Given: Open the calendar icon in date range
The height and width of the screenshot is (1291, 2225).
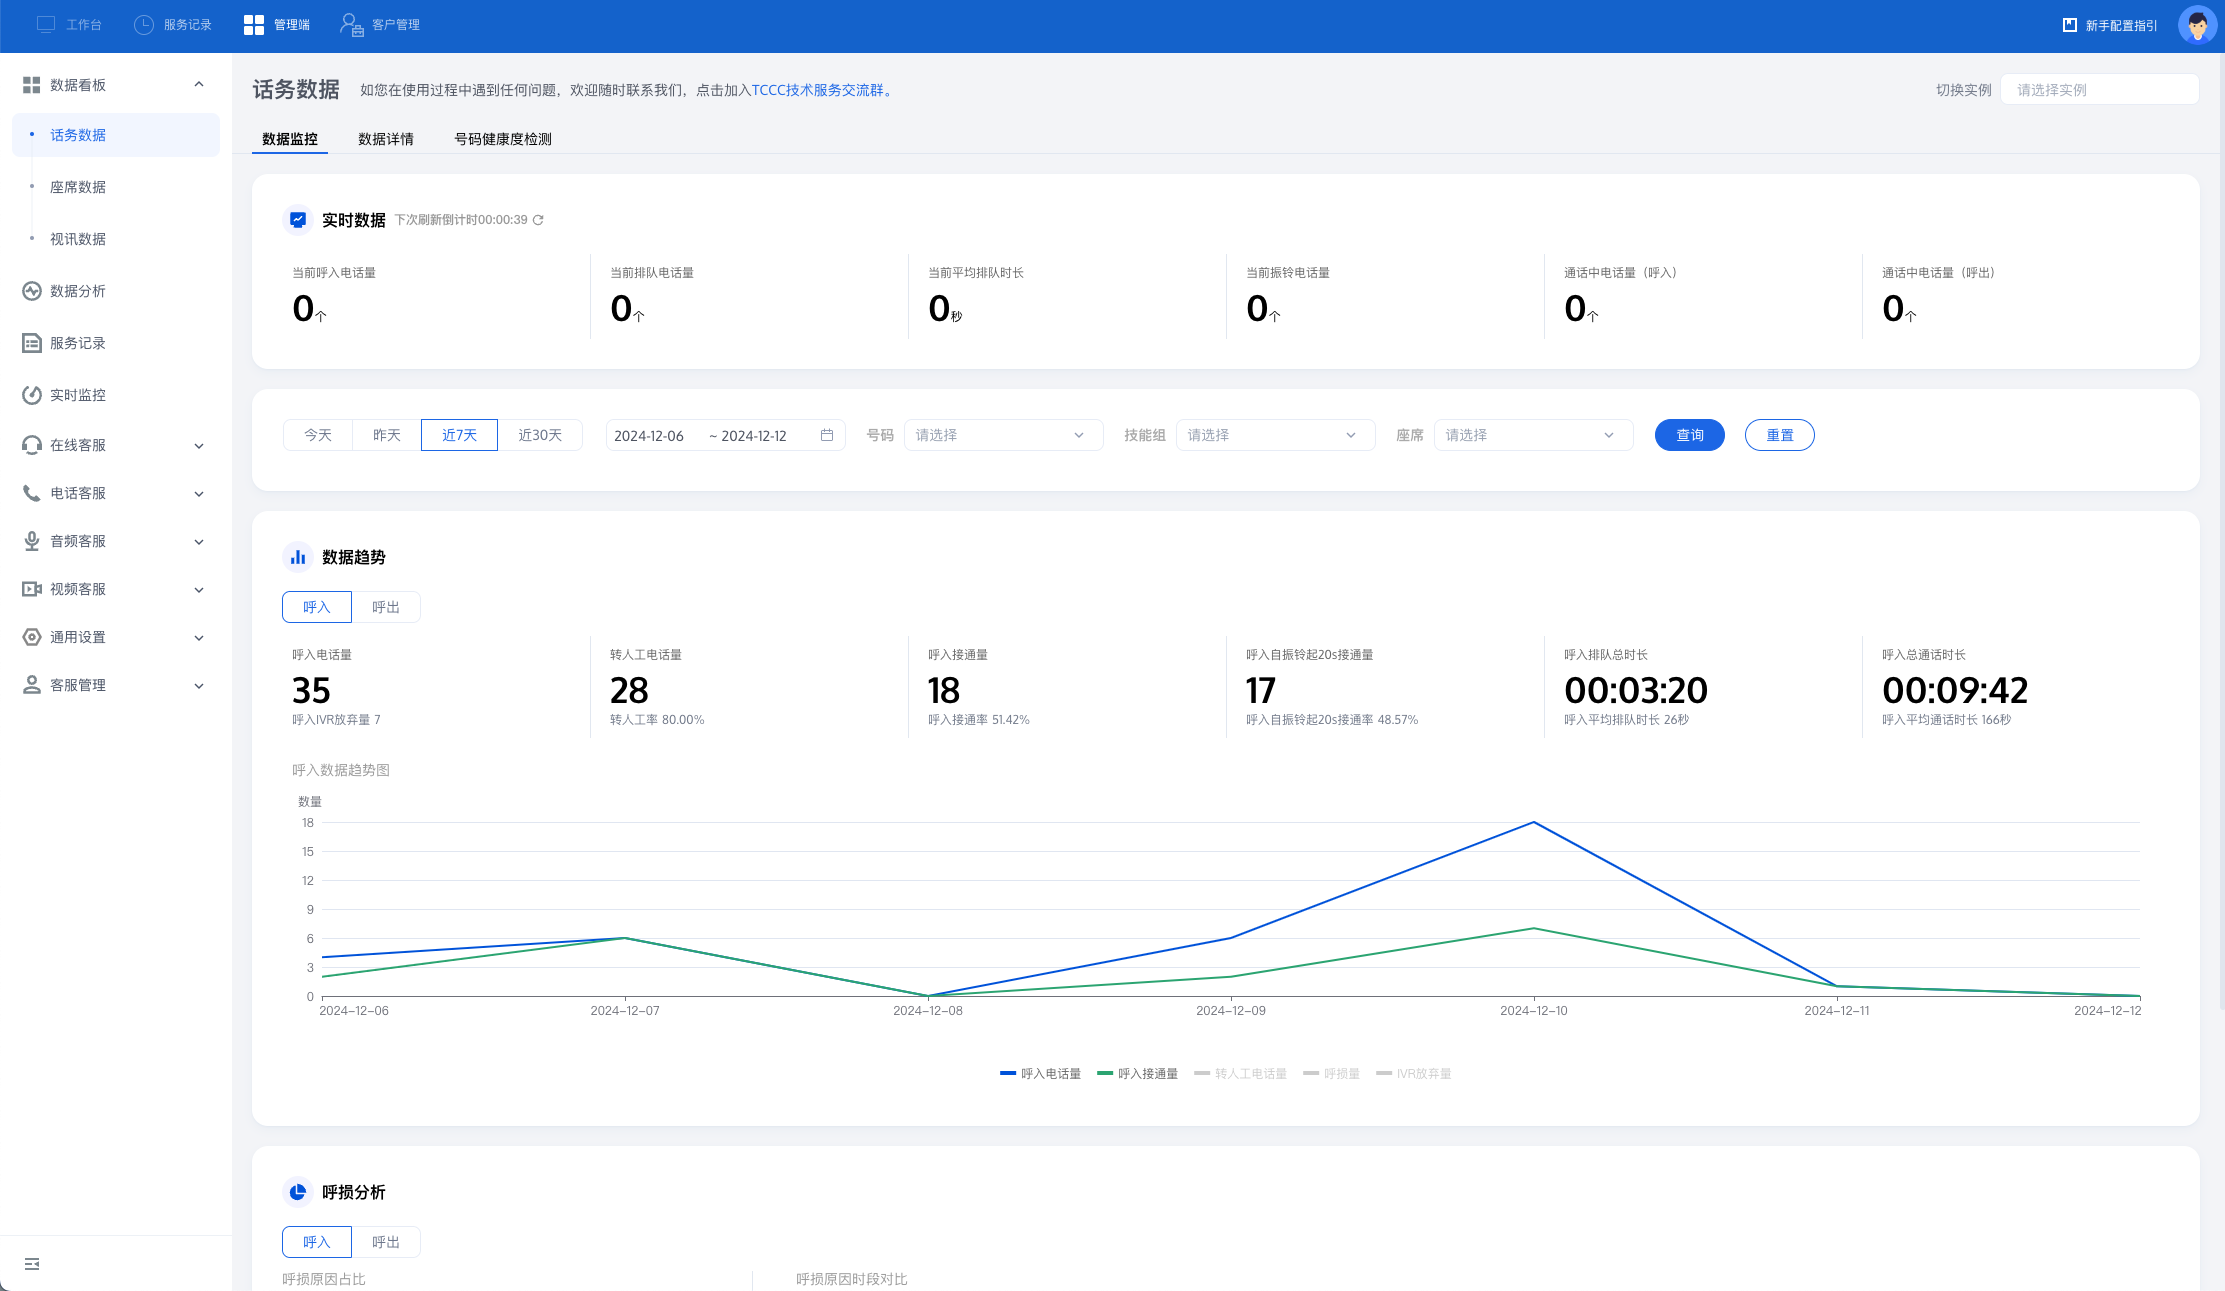Looking at the screenshot, I should click(x=827, y=435).
